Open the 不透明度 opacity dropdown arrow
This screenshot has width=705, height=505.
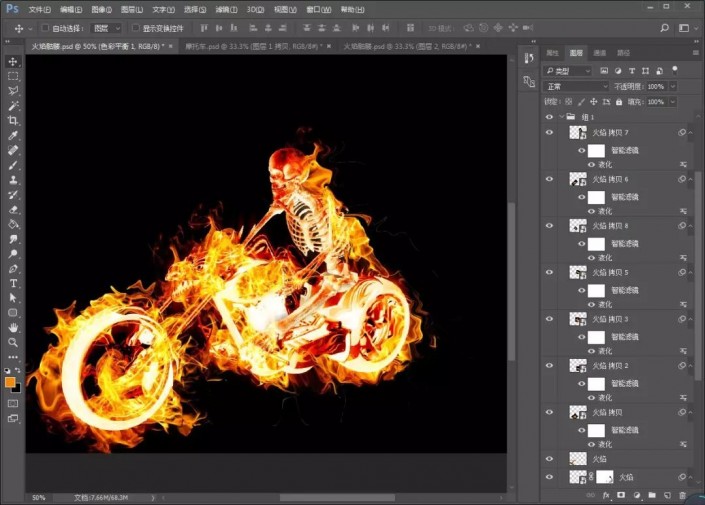pyautogui.click(x=673, y=86)
